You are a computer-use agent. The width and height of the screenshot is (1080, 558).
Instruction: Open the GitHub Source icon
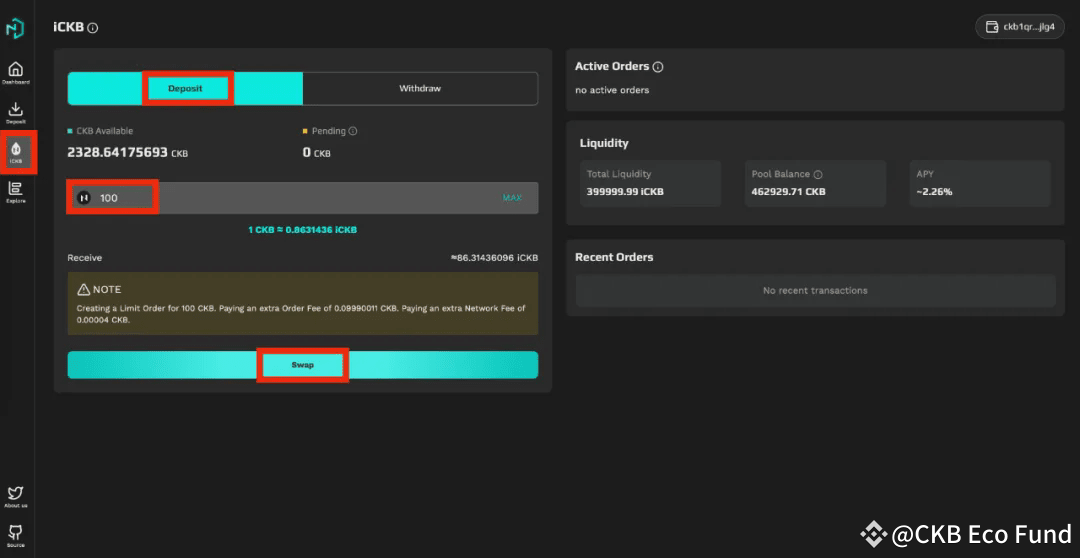pyautogui.click(x=15, y=533)
